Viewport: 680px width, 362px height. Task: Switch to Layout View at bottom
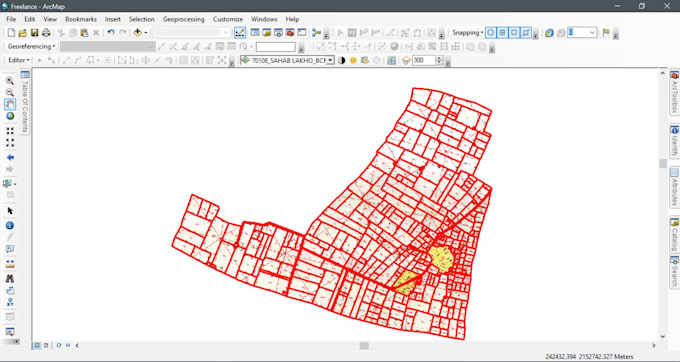(46, 346)
